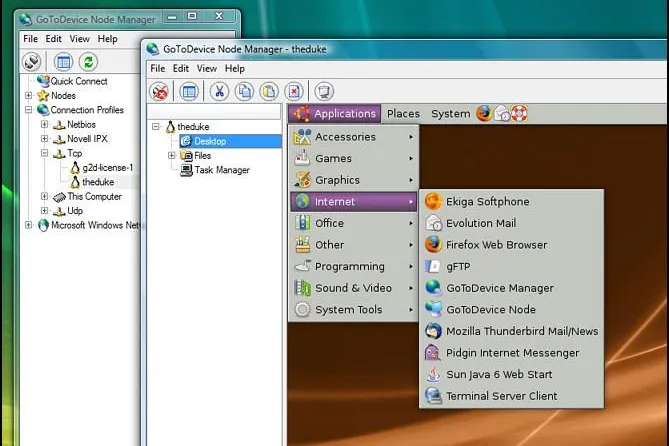Open the Office submenu

(354, 223)
